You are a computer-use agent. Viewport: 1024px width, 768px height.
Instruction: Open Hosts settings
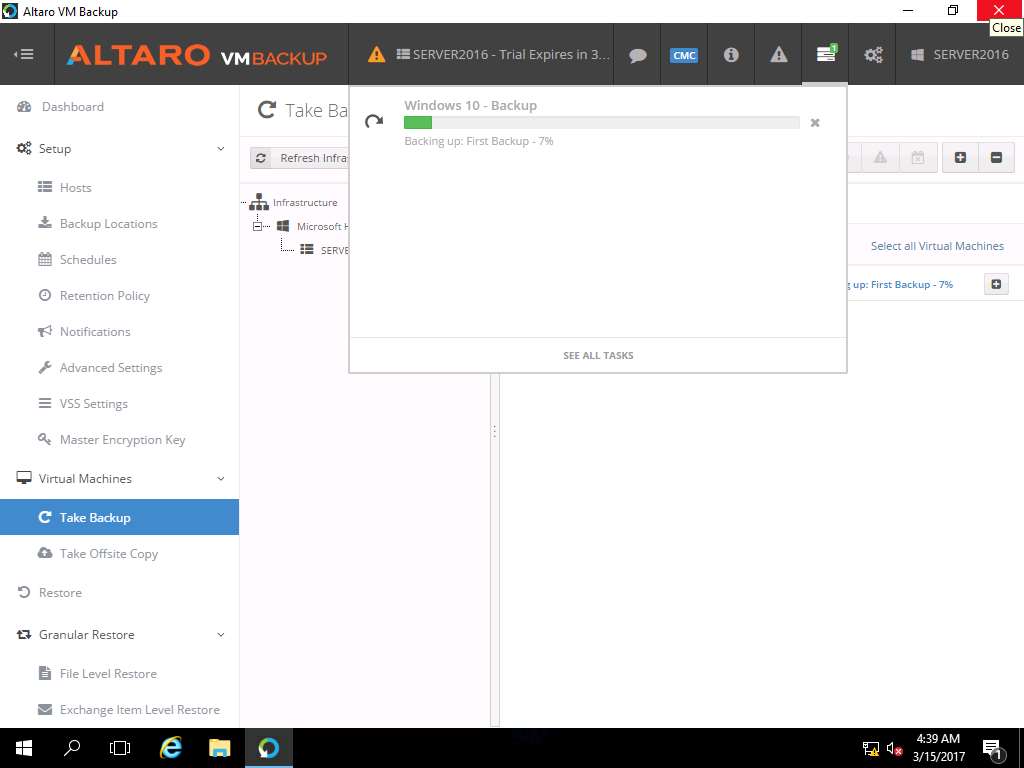pyautogui.click(x=75, y=187)
